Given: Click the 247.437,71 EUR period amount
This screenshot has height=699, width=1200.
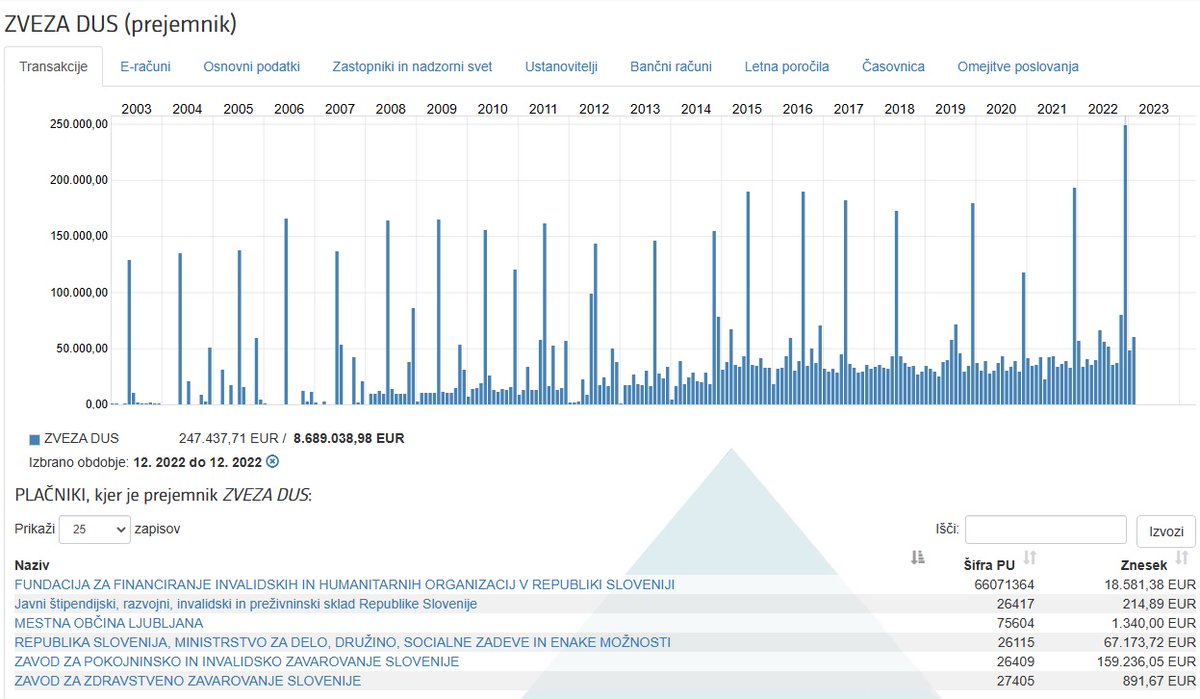Looking at the screenshot, I should (x=229, y=438).
